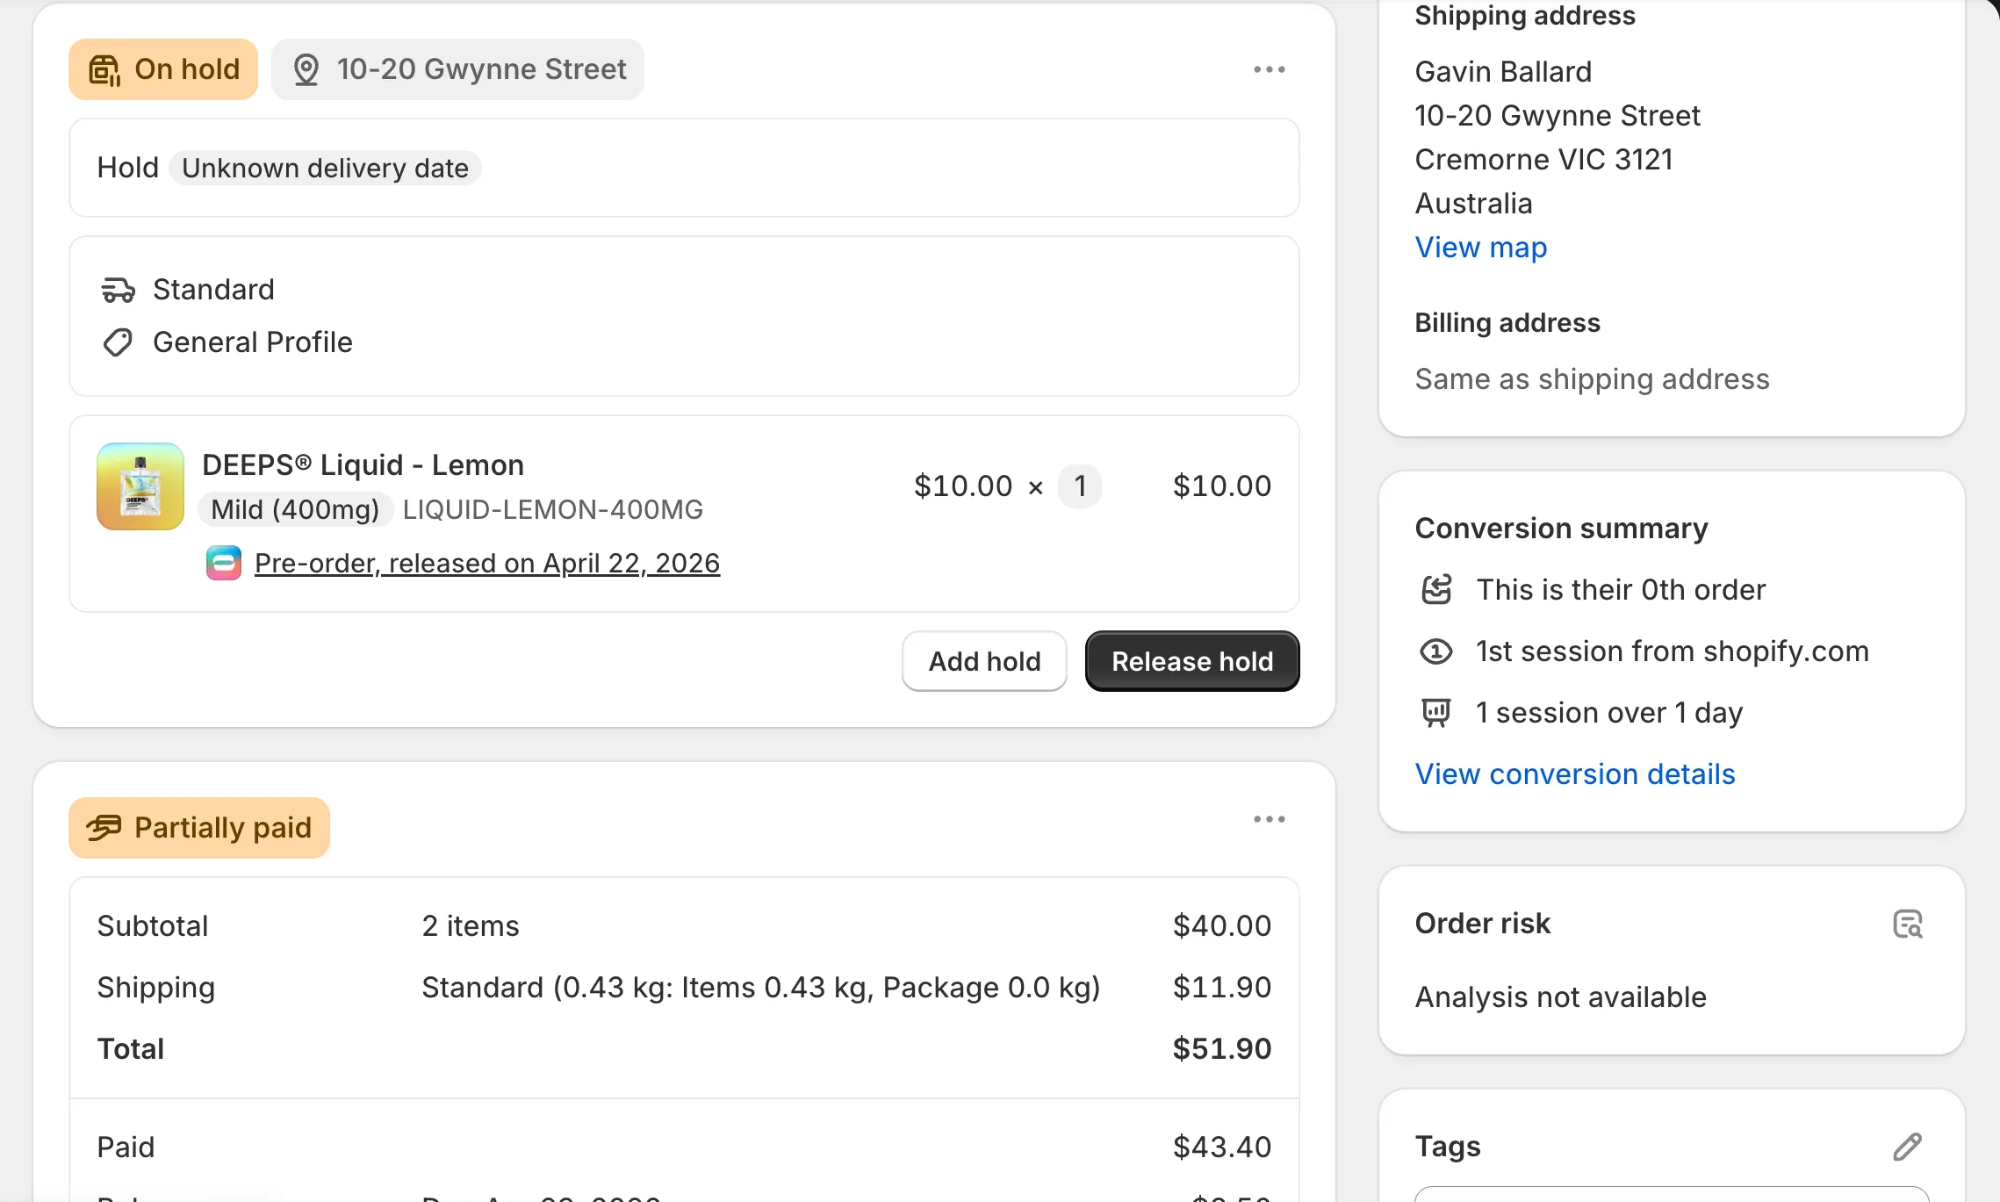This screenshot has width=2000, height=1202.
Task: Click the session over 1 day icon
Action: click(x=1436, y=713)
